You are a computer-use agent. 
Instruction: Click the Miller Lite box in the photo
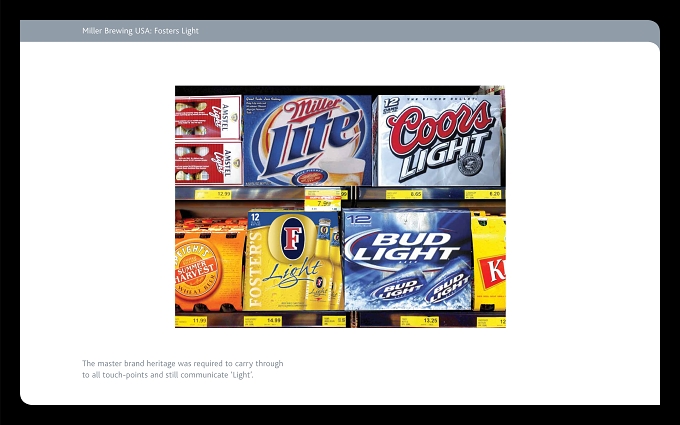pos(307,141)
